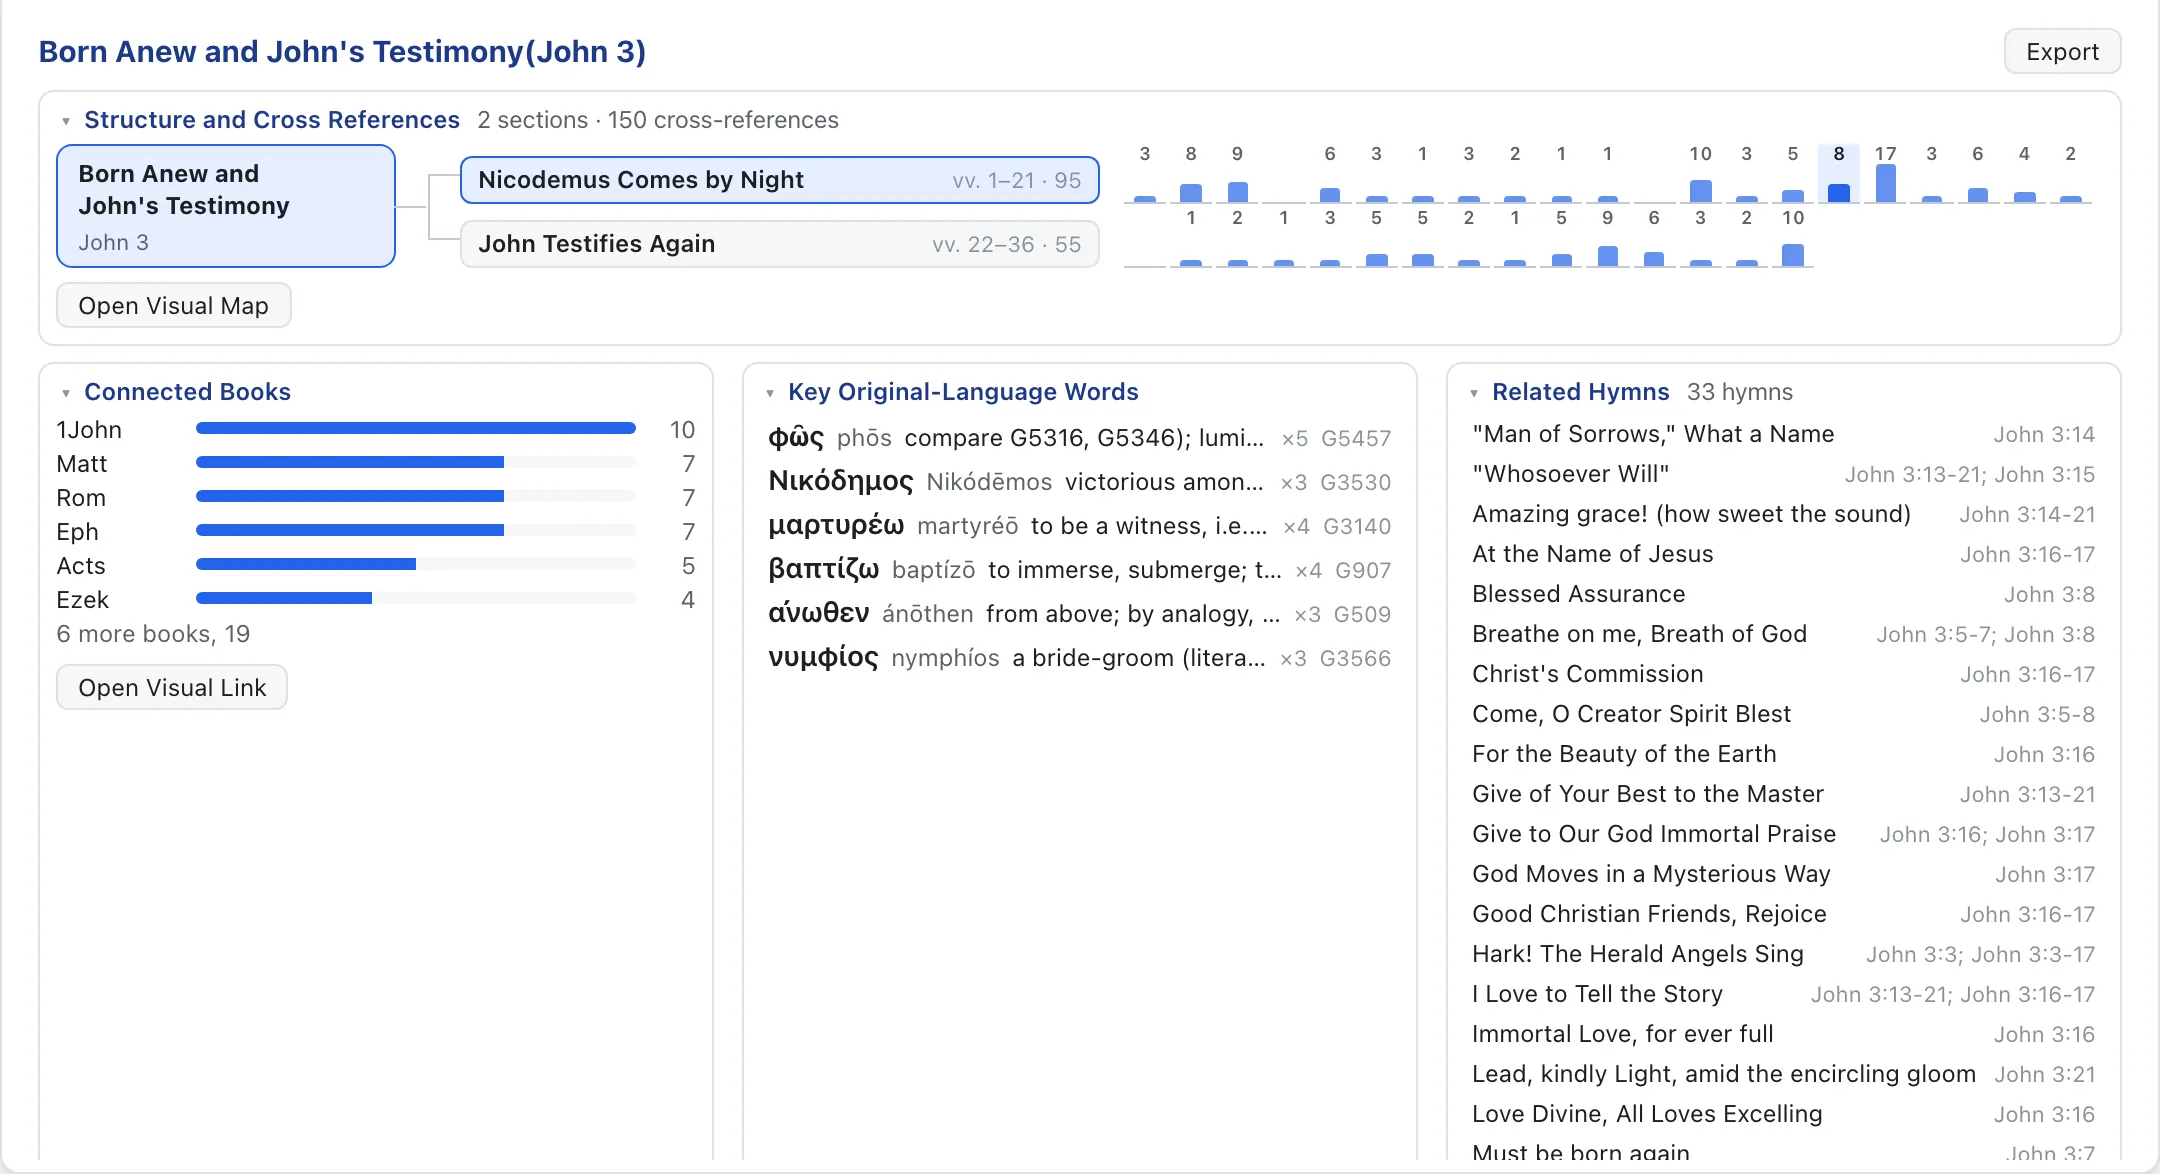Open I Love to Tell the Story
Screen dimensions: 2160x1174
(1783, 994)
